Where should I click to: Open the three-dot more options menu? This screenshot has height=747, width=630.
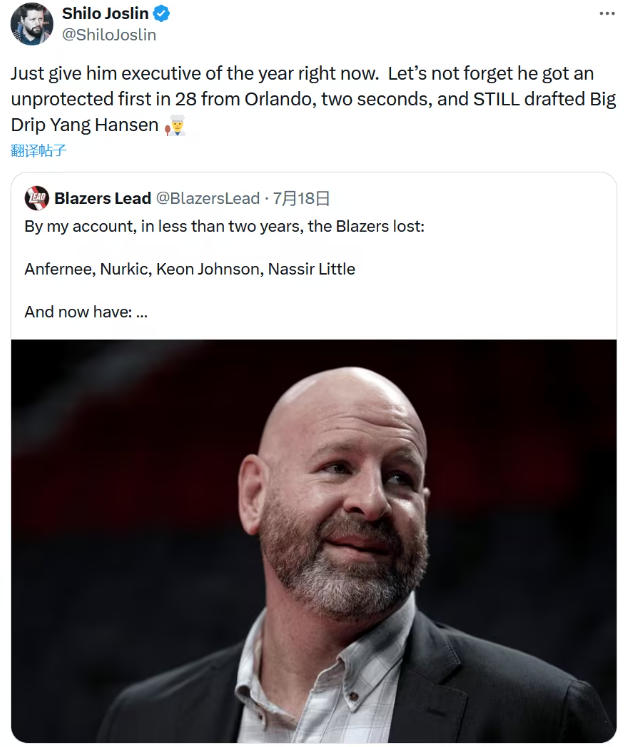[606, 13]
